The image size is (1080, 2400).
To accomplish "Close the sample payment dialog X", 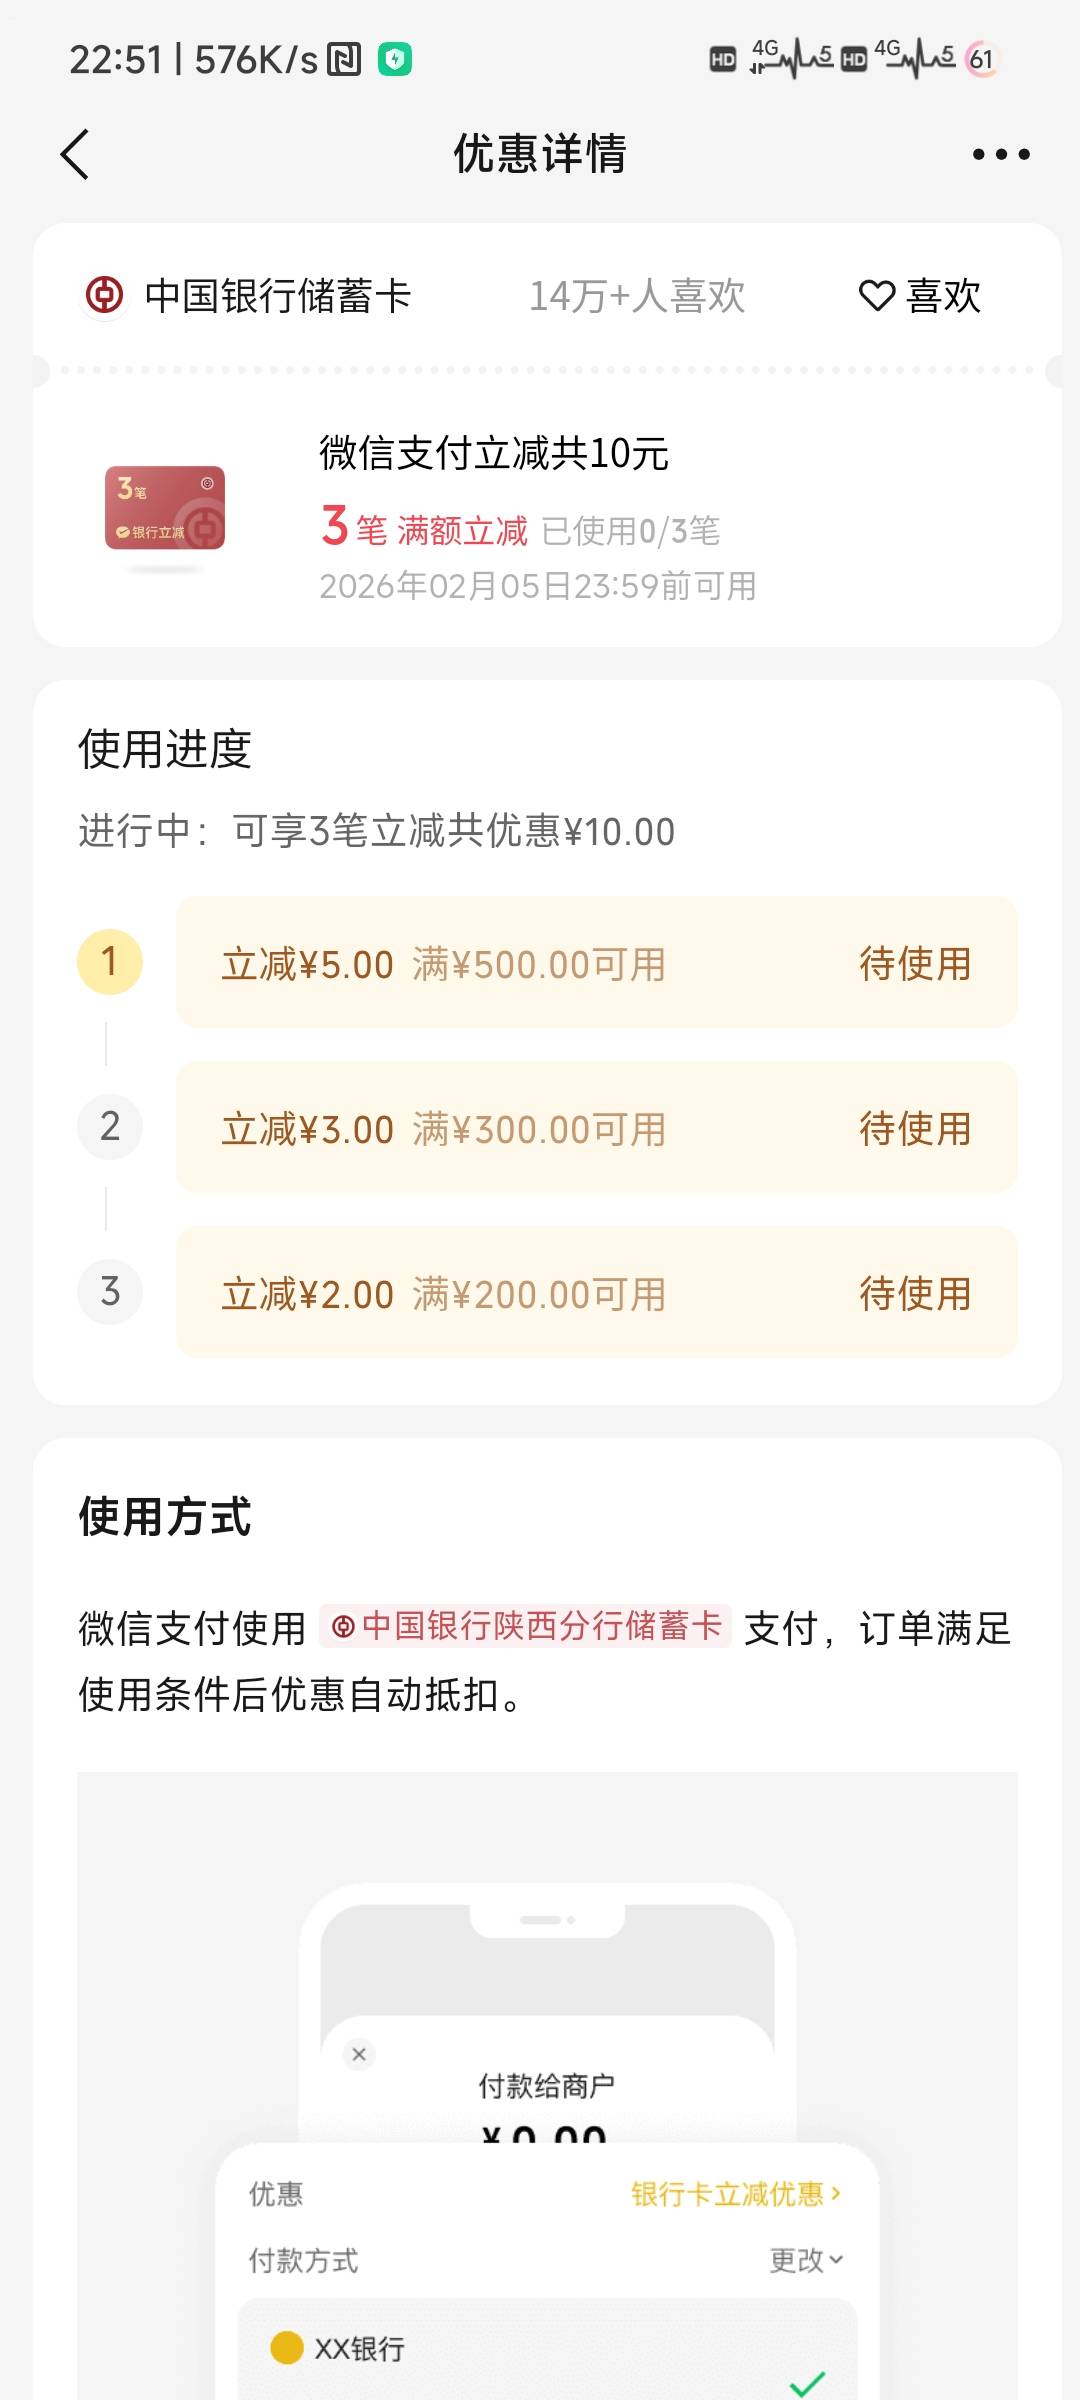I will tap(359, 2054).
